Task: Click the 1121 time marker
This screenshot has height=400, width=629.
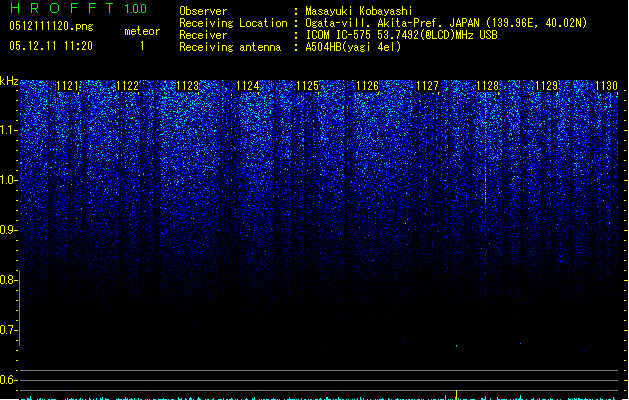Action: tap(67, 86)
